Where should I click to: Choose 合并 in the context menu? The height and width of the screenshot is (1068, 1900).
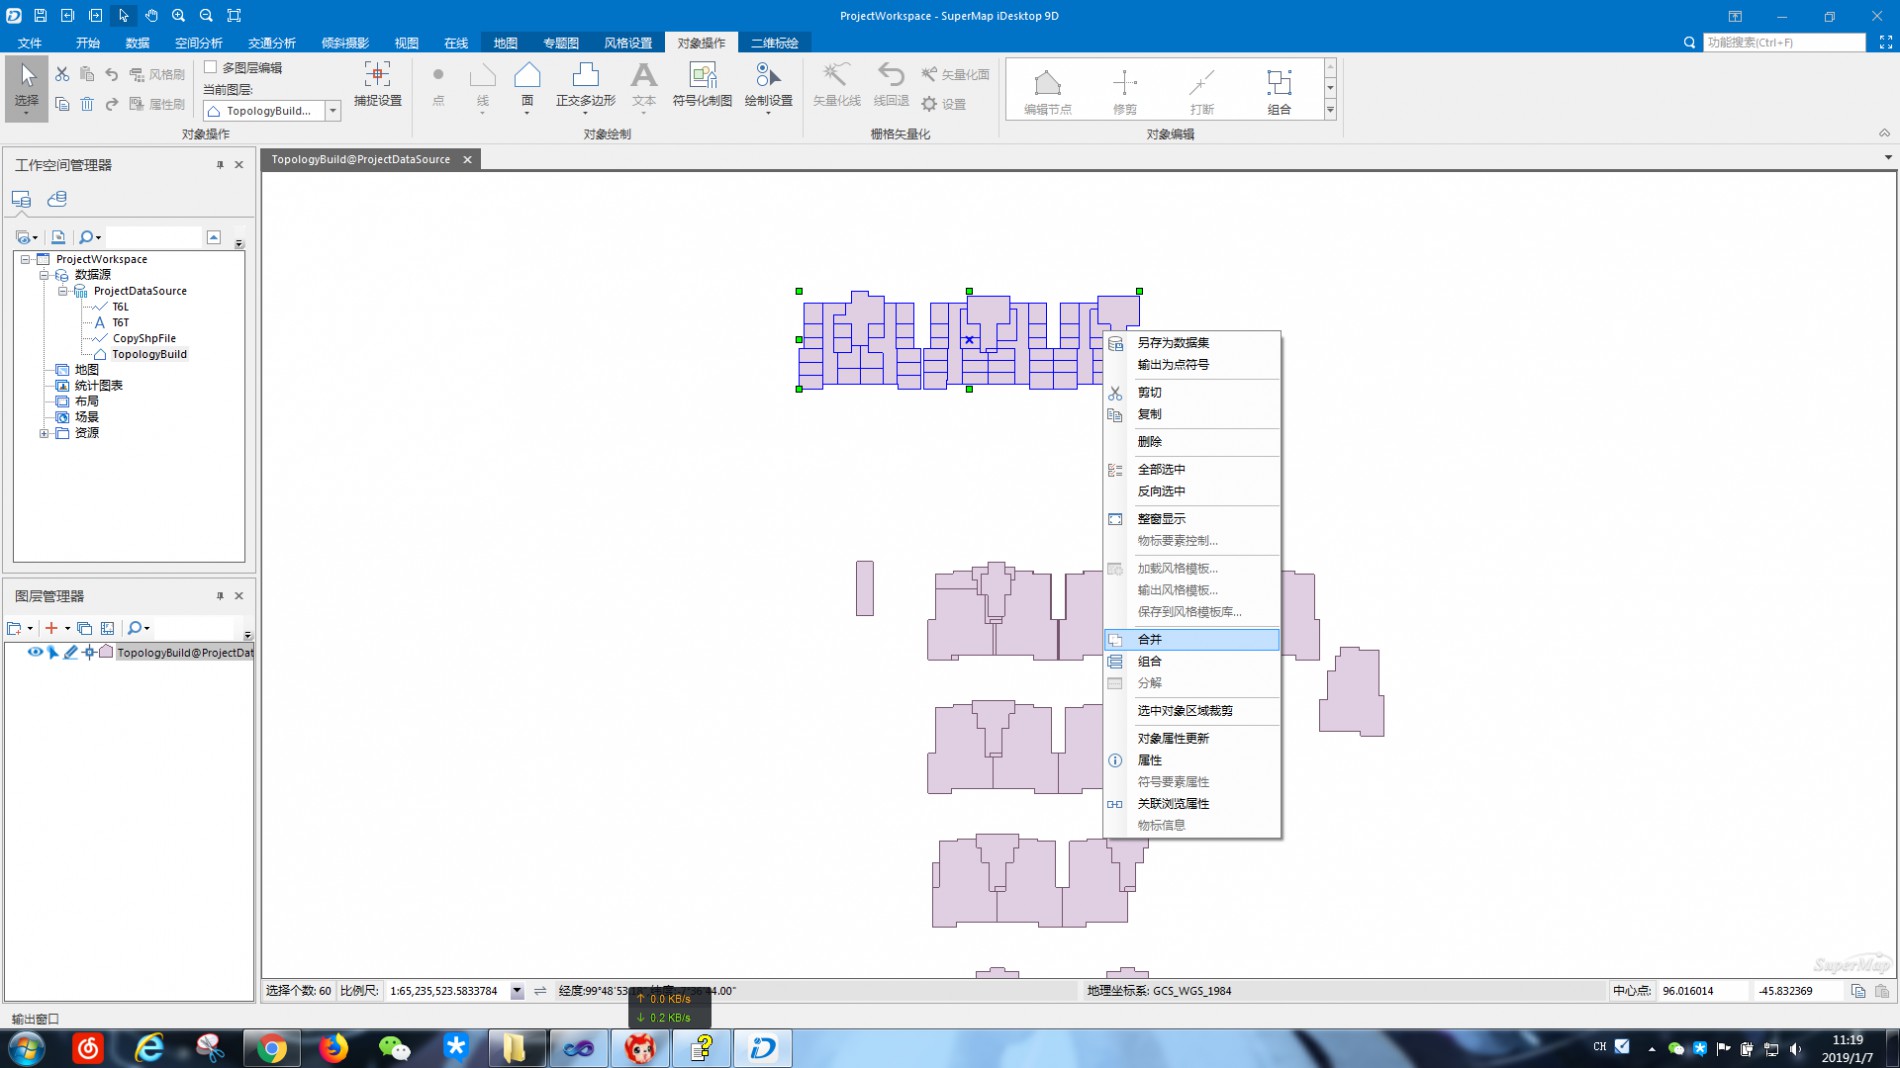(x=1191, y=639)
